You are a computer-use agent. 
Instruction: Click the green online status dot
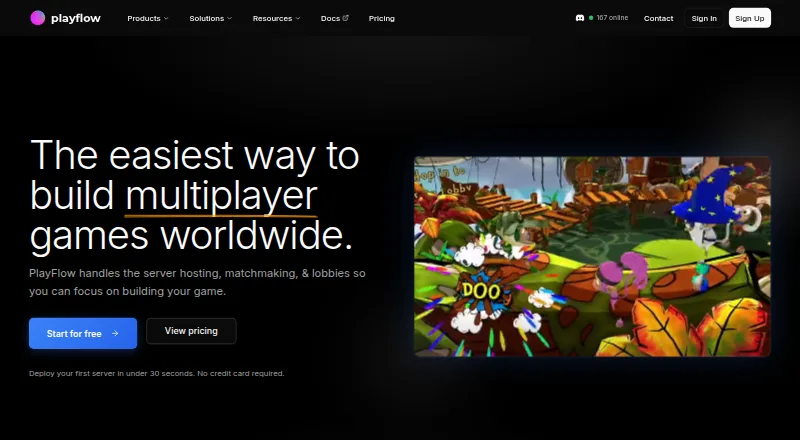(591, 18)
